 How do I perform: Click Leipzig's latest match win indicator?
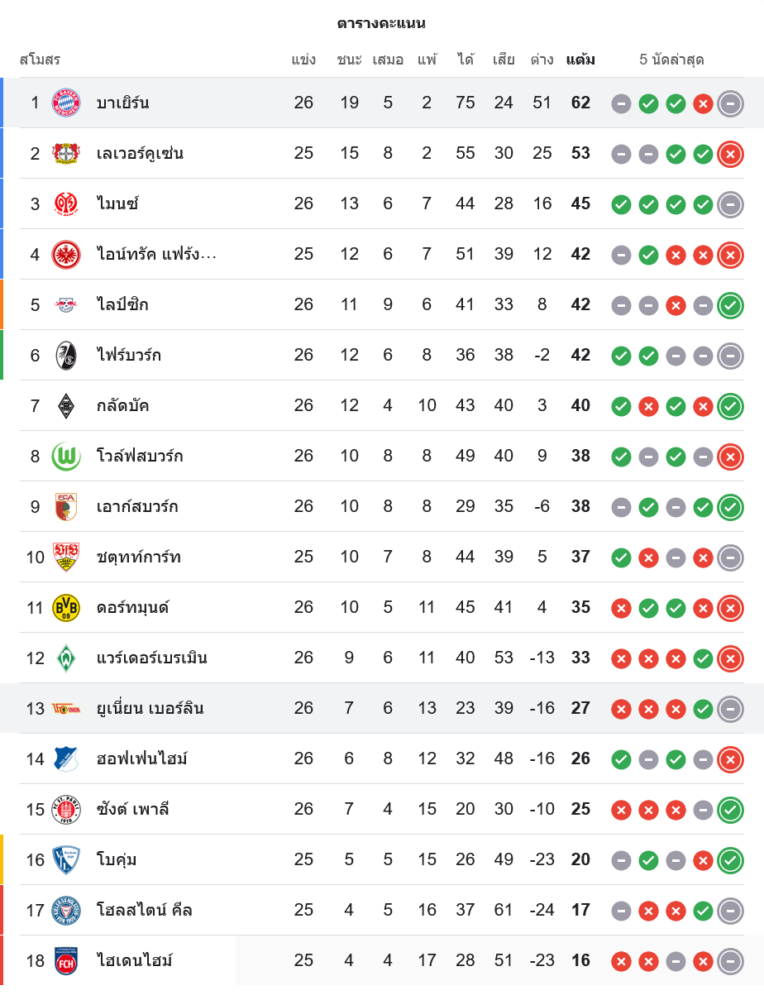730,304
